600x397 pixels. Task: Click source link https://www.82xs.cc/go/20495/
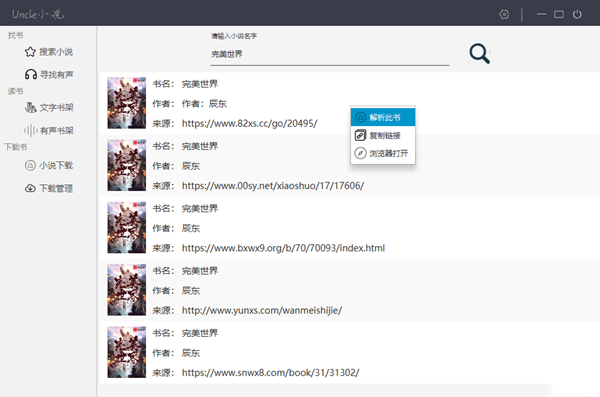click(249, 123)
